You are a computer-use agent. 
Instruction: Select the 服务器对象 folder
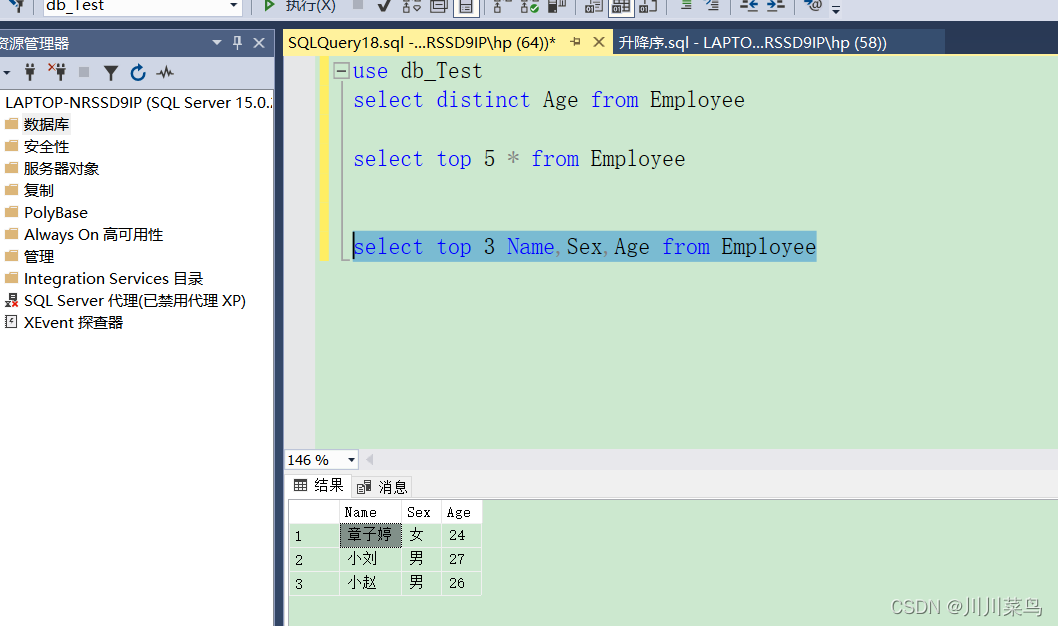[x=61, y=169]
